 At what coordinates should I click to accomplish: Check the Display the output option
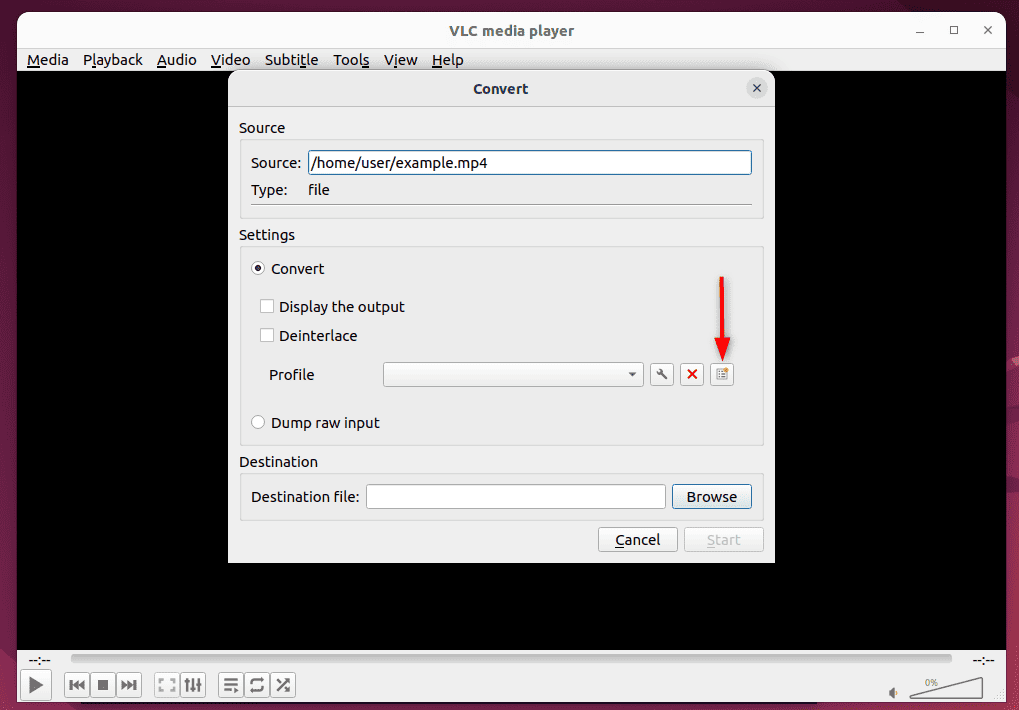tap(267, 307)
